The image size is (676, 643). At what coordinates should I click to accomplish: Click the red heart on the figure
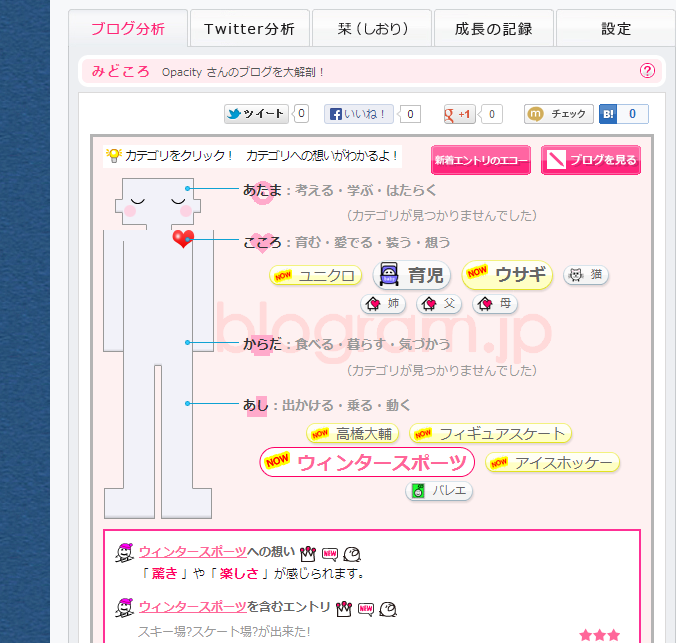pyautogui.click(x=183, y=238)
